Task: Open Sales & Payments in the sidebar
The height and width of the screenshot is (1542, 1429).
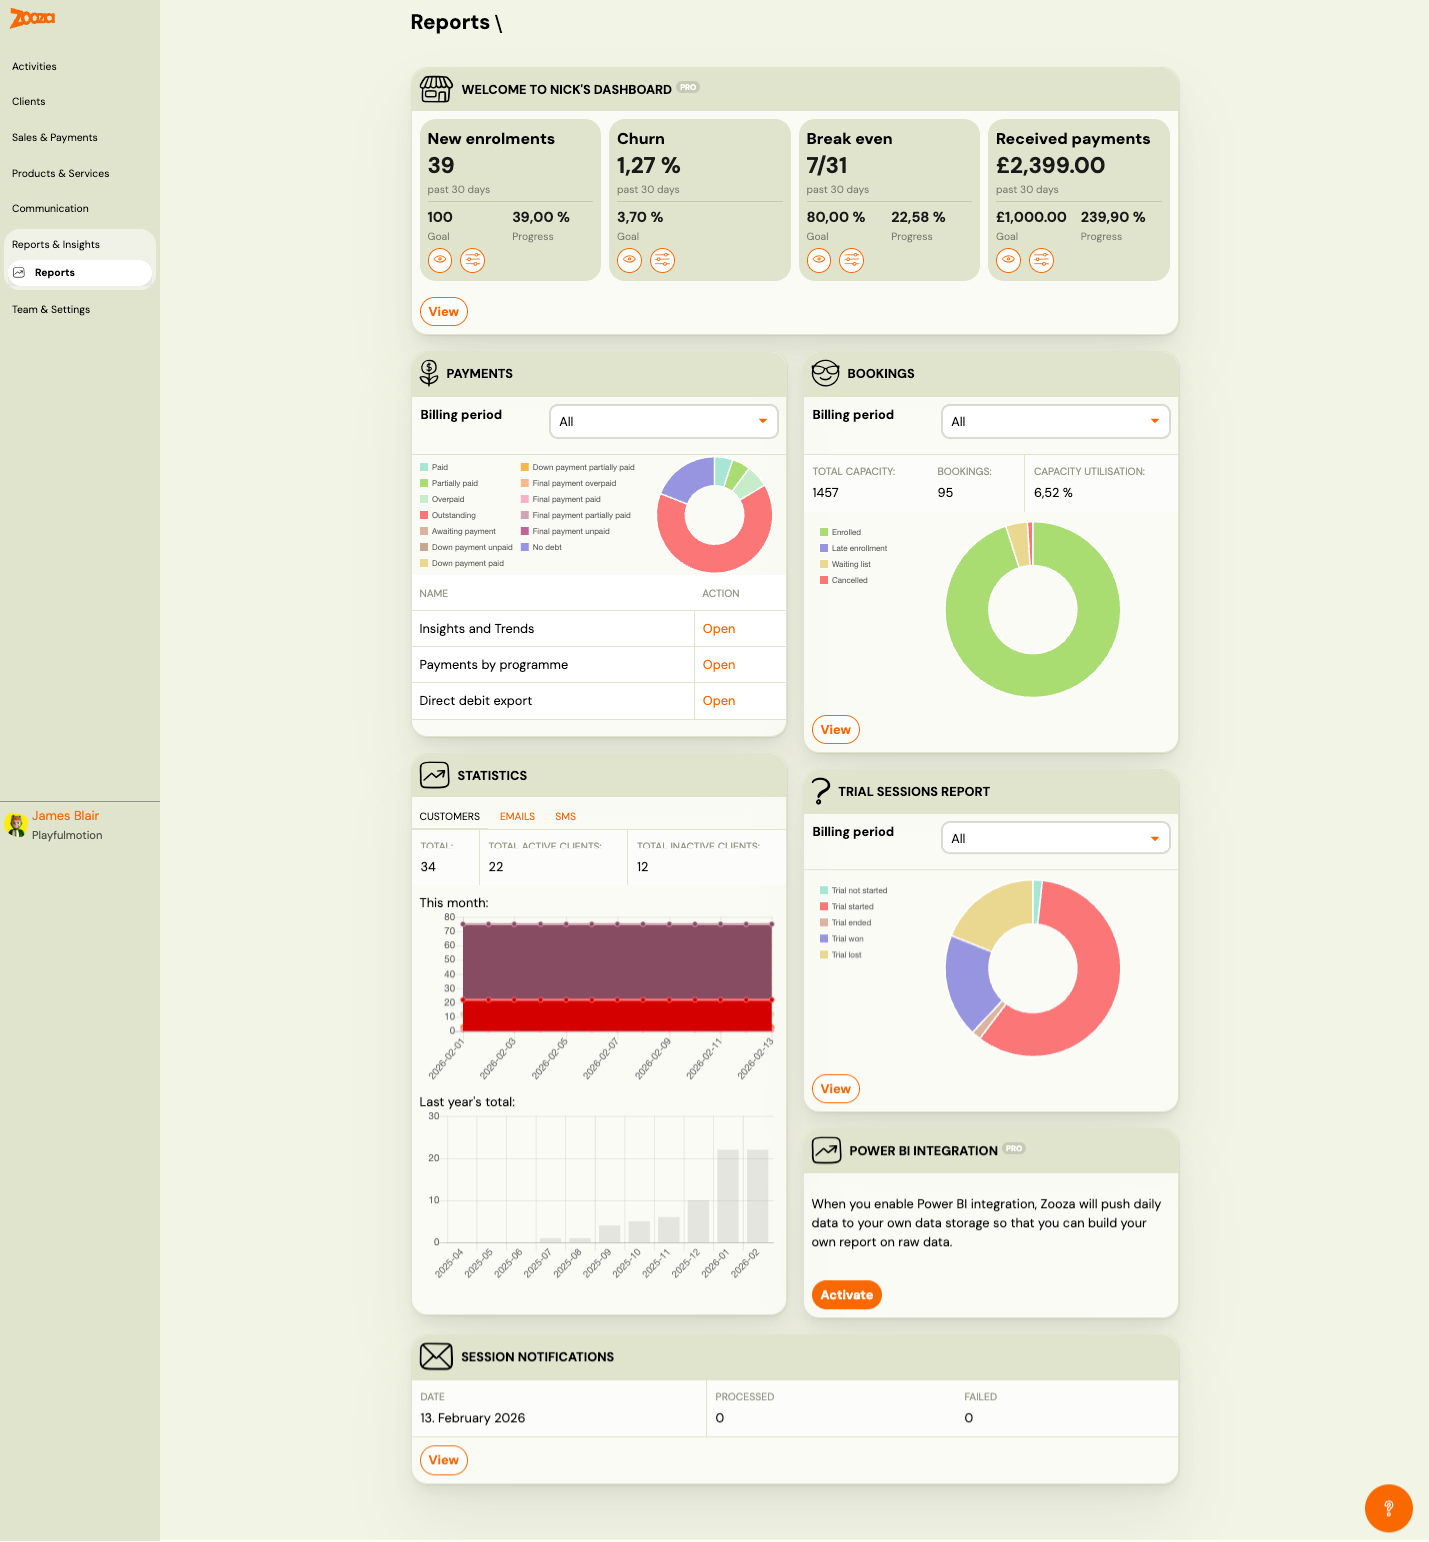Action: 54,137
